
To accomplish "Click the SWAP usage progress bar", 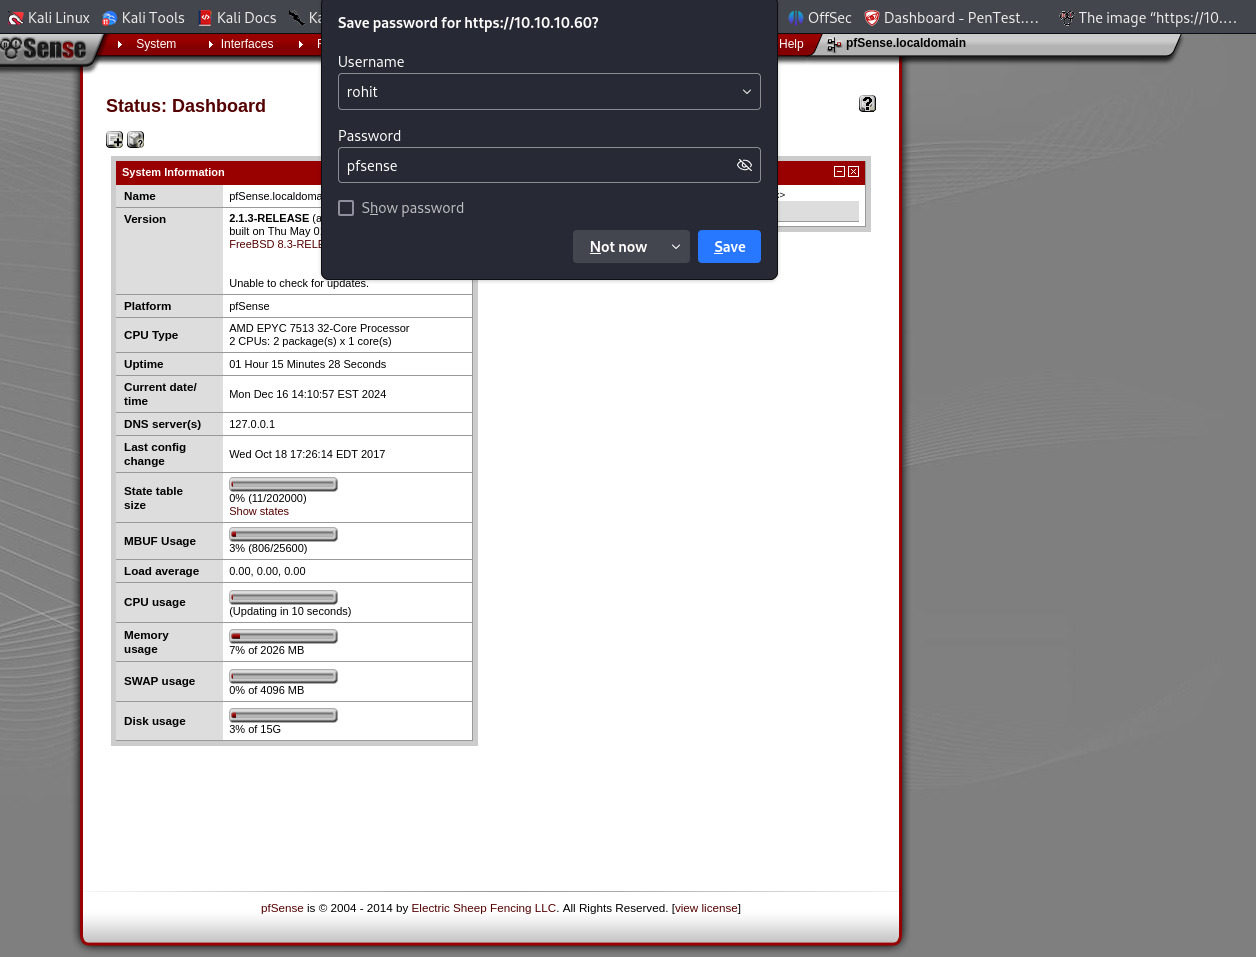I will 283,677.
